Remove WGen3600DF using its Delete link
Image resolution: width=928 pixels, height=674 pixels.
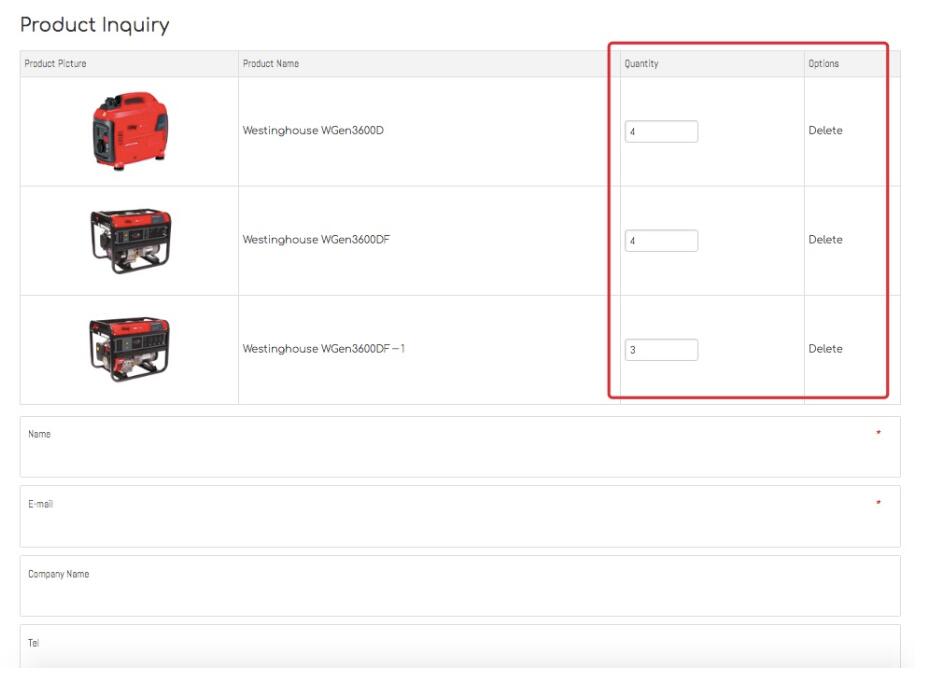[825, 240]
